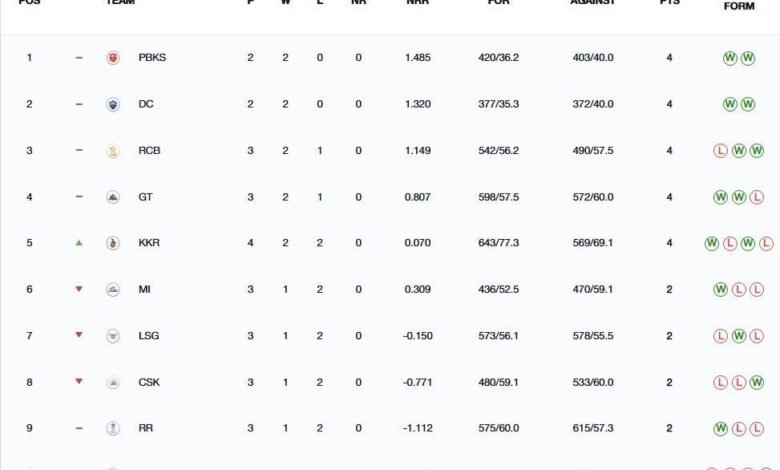Click the MI team logo
This screenshot has height=470, width=780.
[113, 289]
